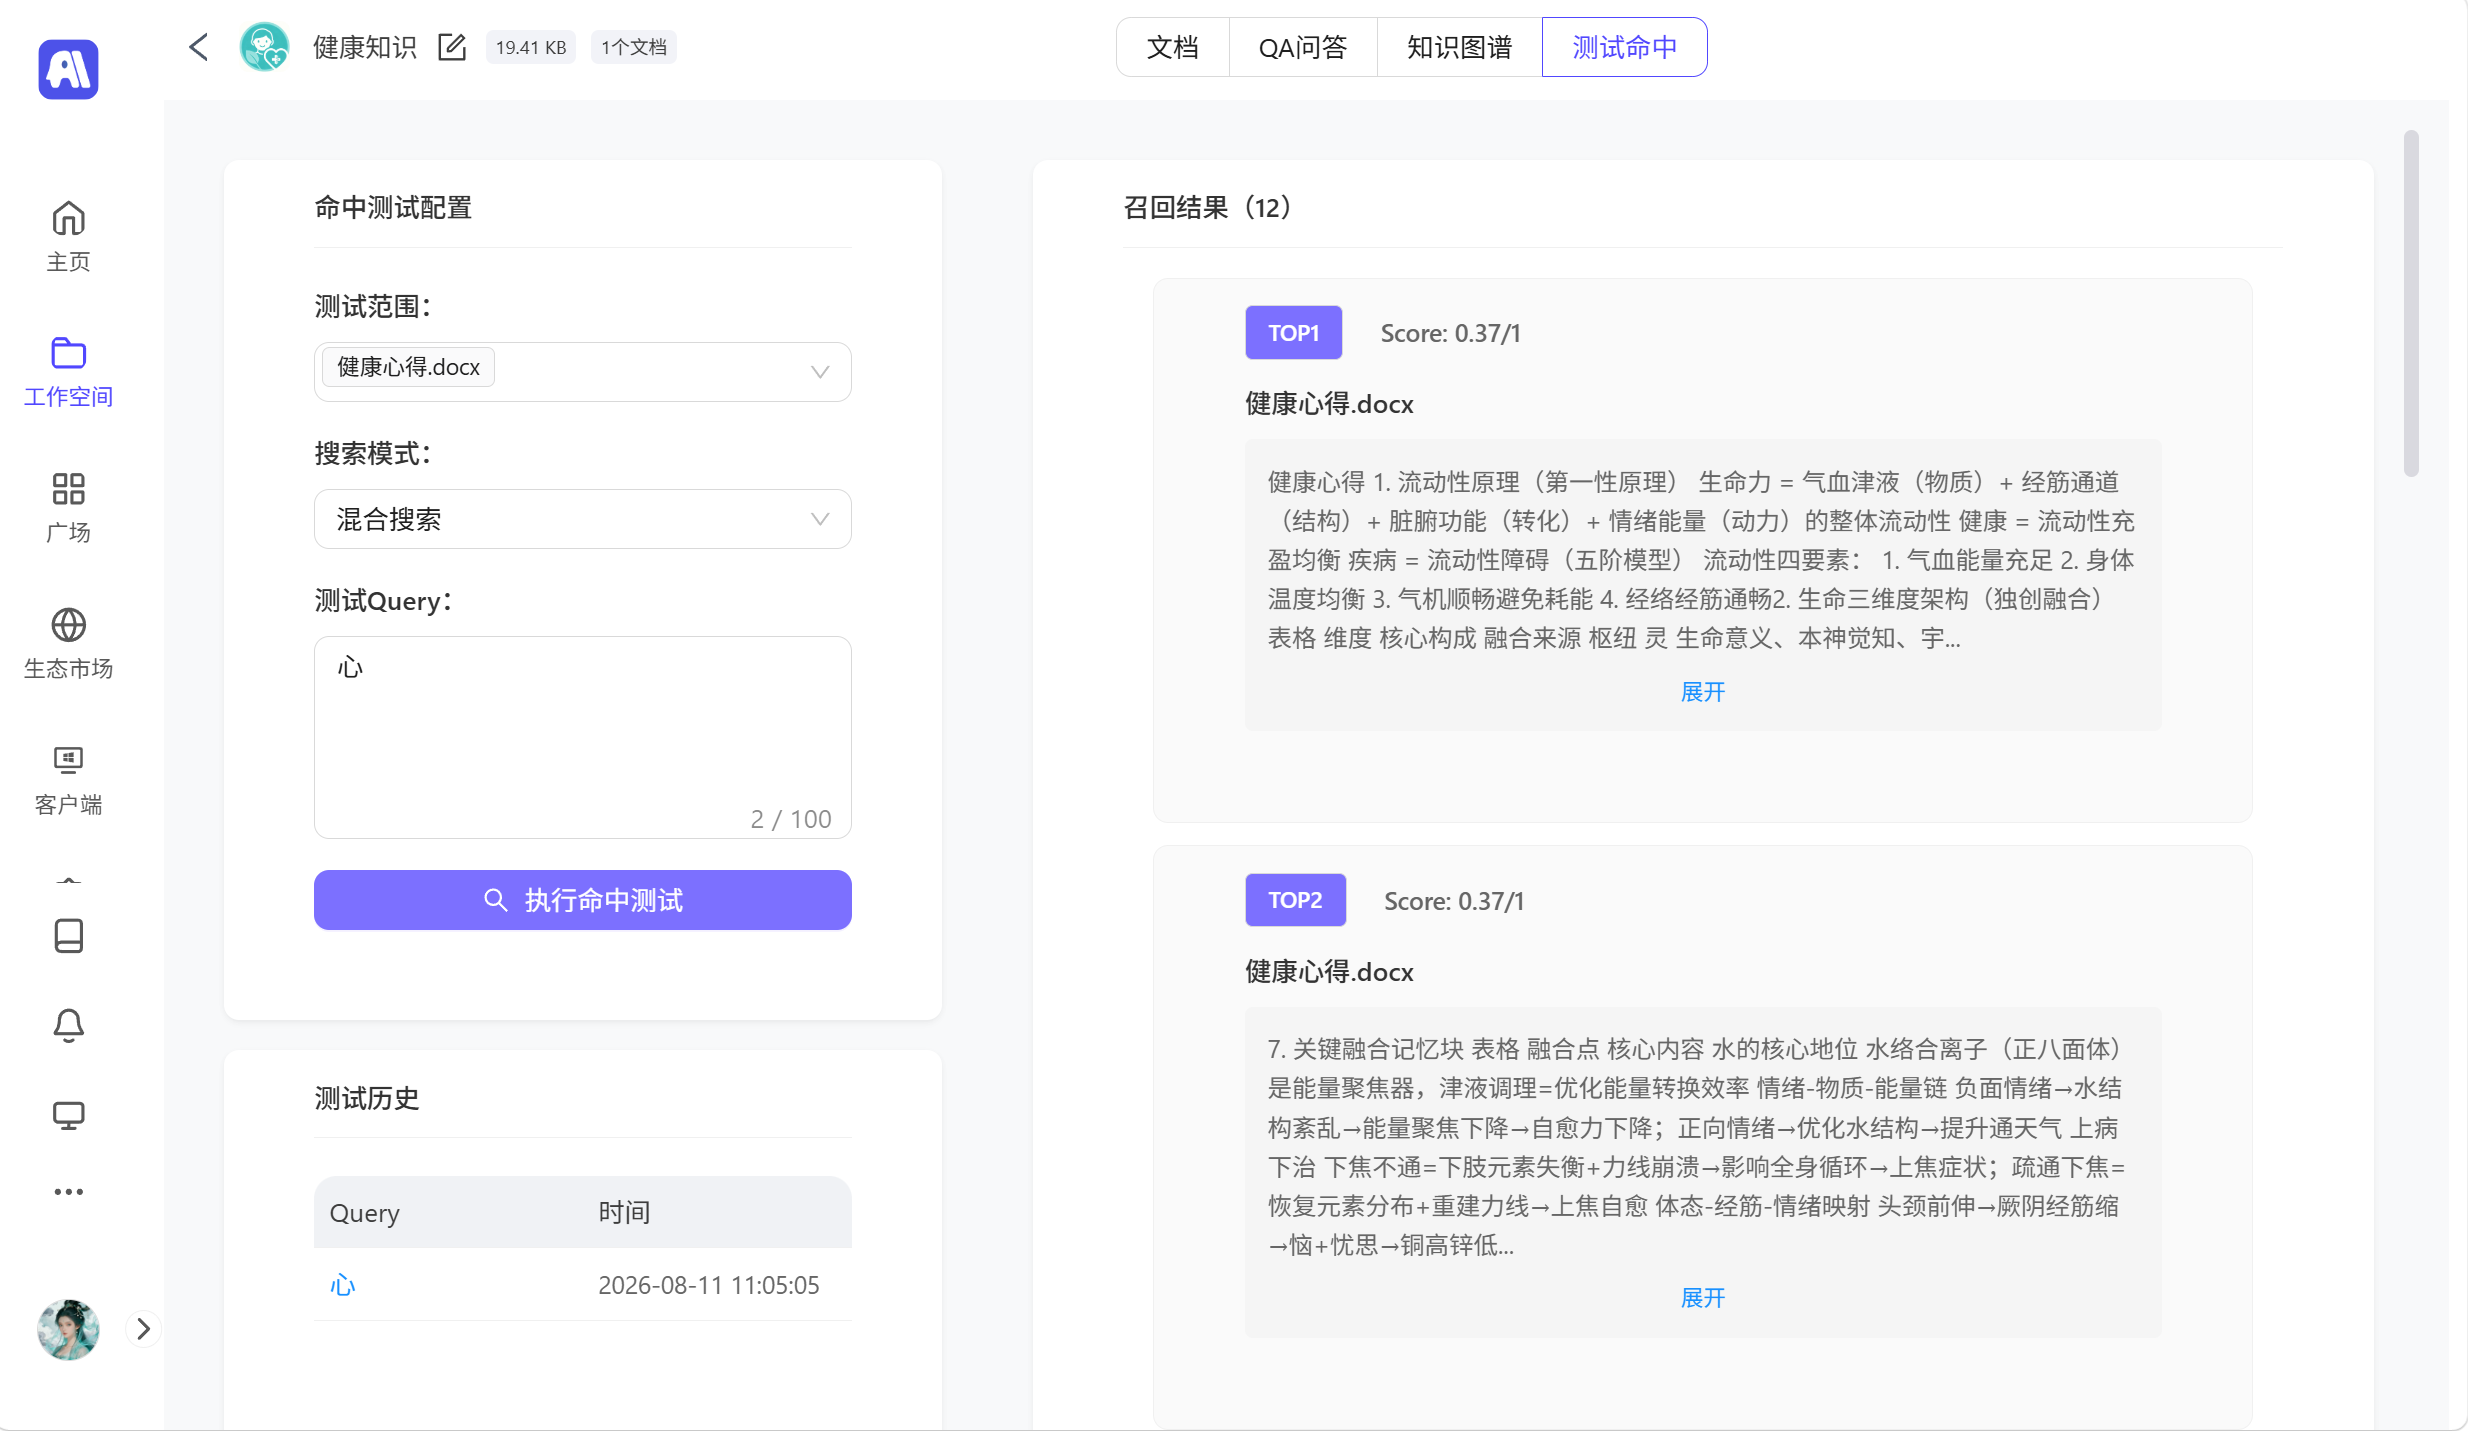The width and height of the screenshot is (2468, 1431).
Task: Click the 2026-08-11 11:05:05 history time
Action: coord(709,1285)
